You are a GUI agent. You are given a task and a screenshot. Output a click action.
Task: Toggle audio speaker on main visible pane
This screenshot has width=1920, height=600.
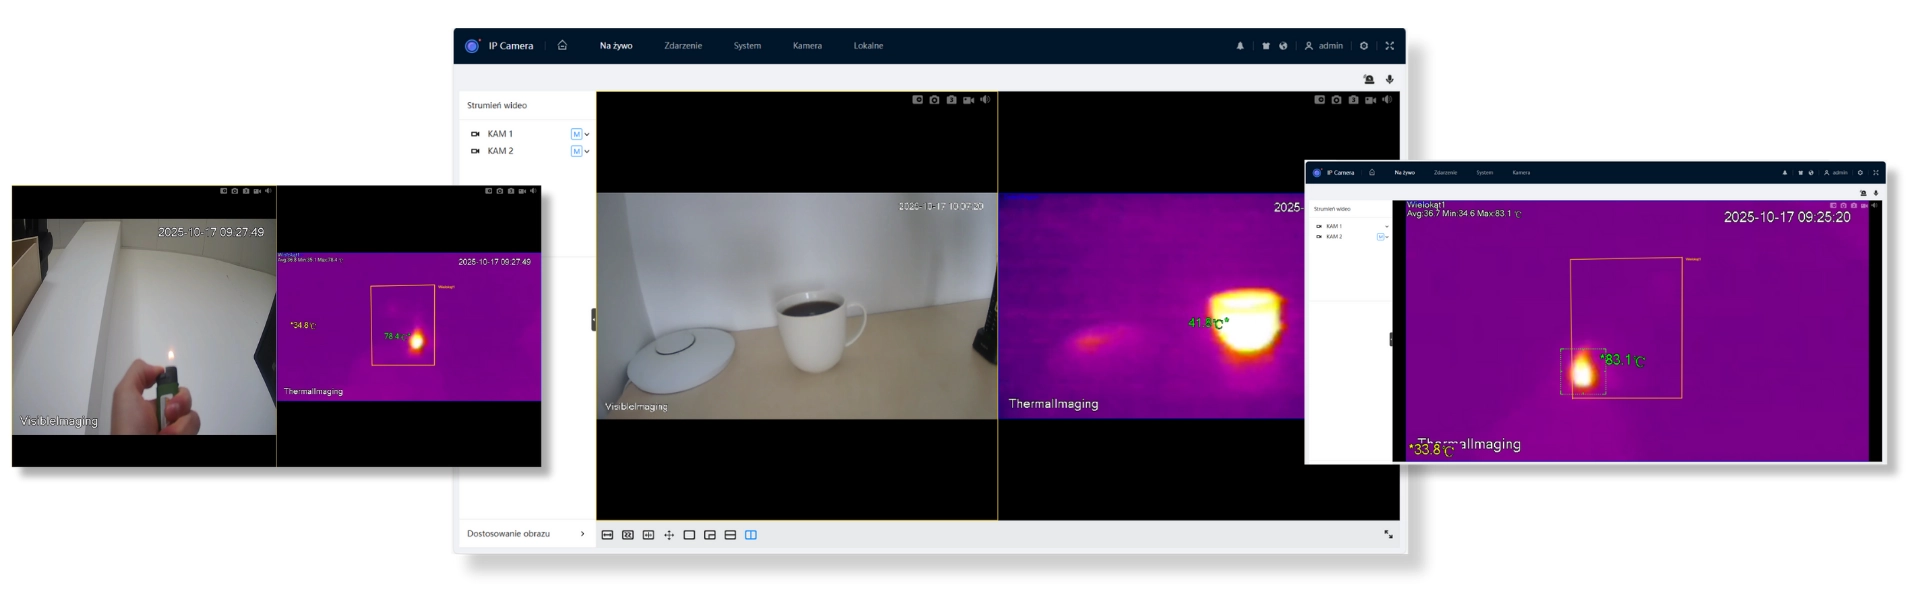click(x=985, y=100)
